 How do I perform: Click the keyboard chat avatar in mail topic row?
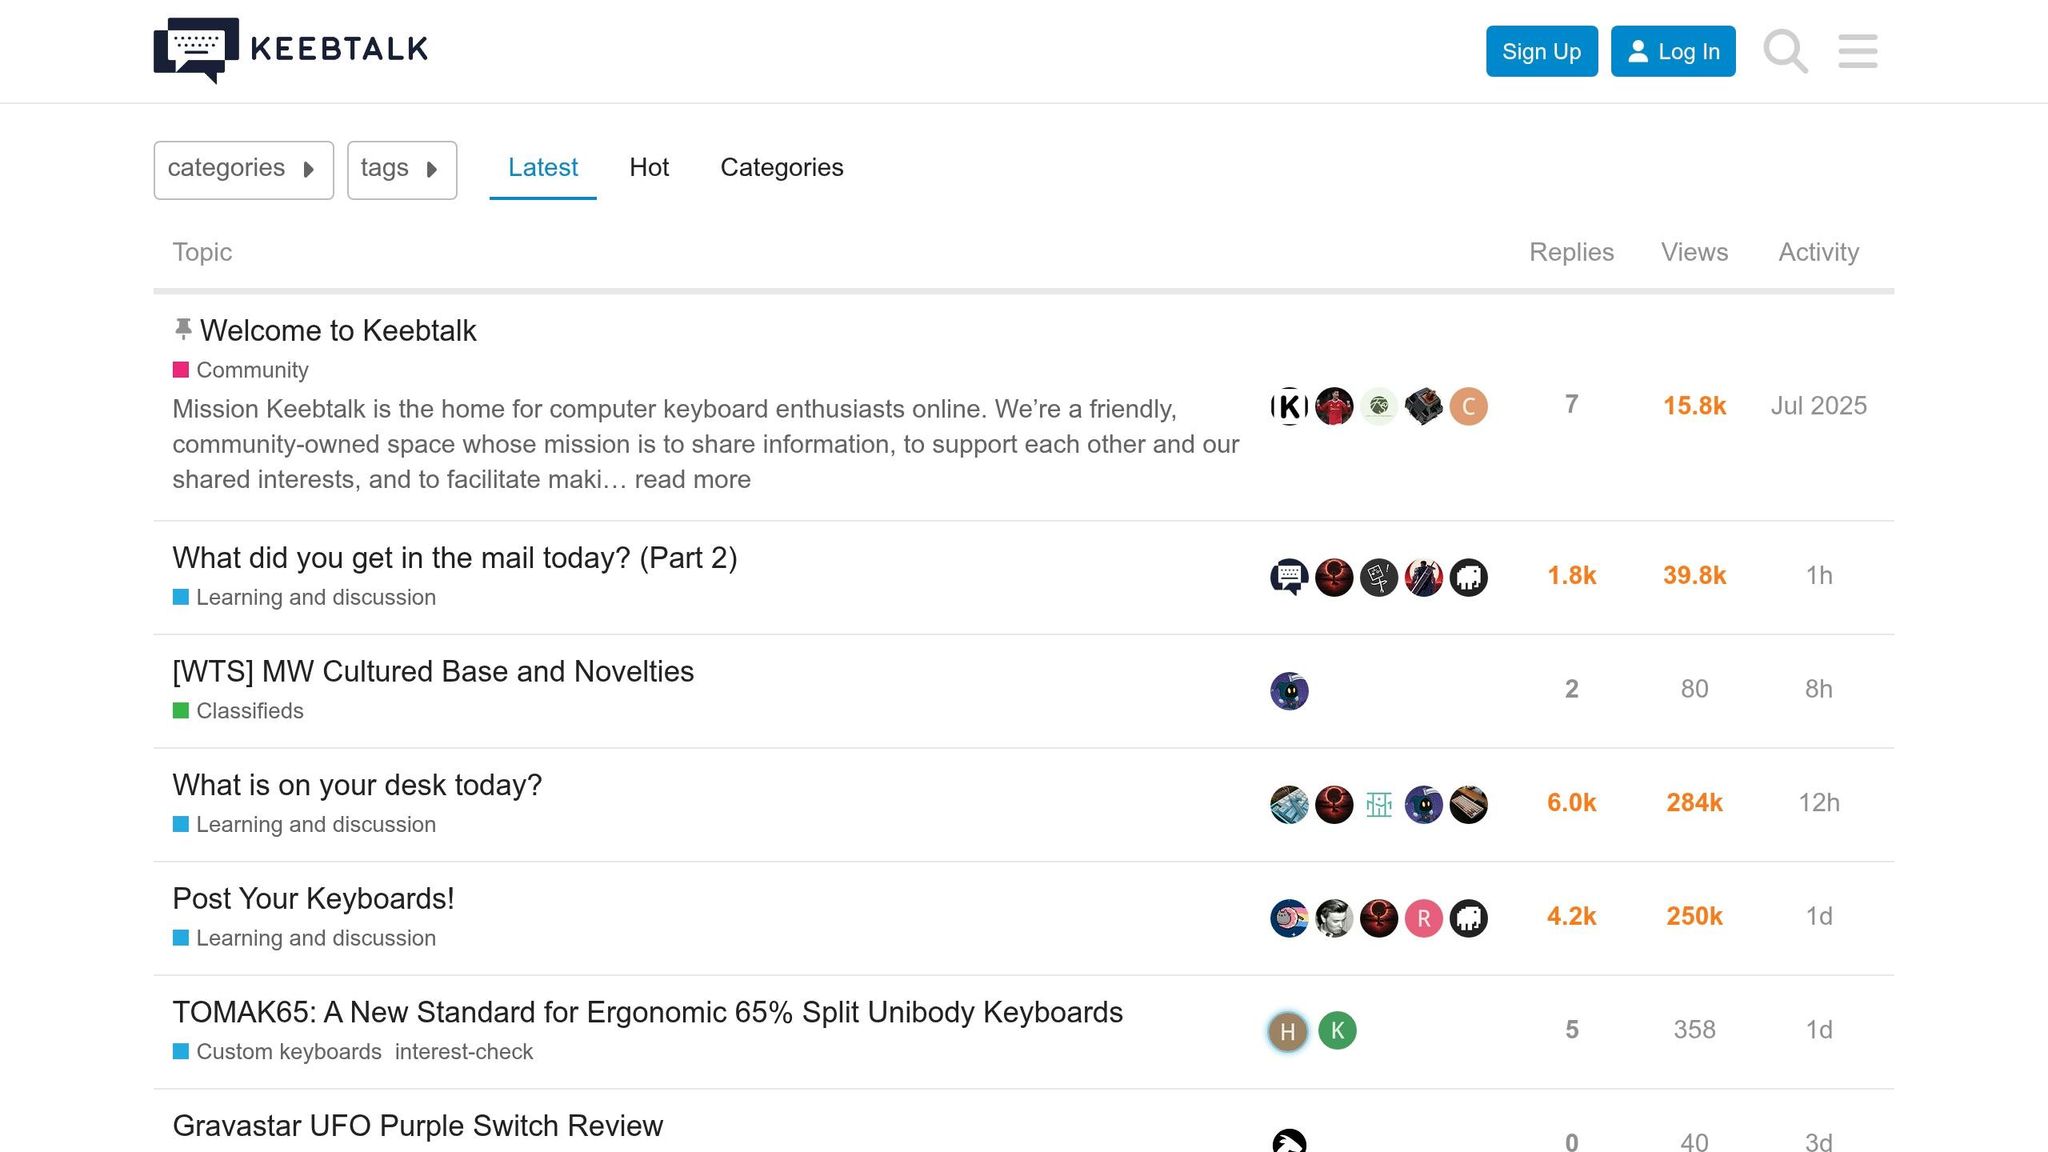[x=1289, y=577]
